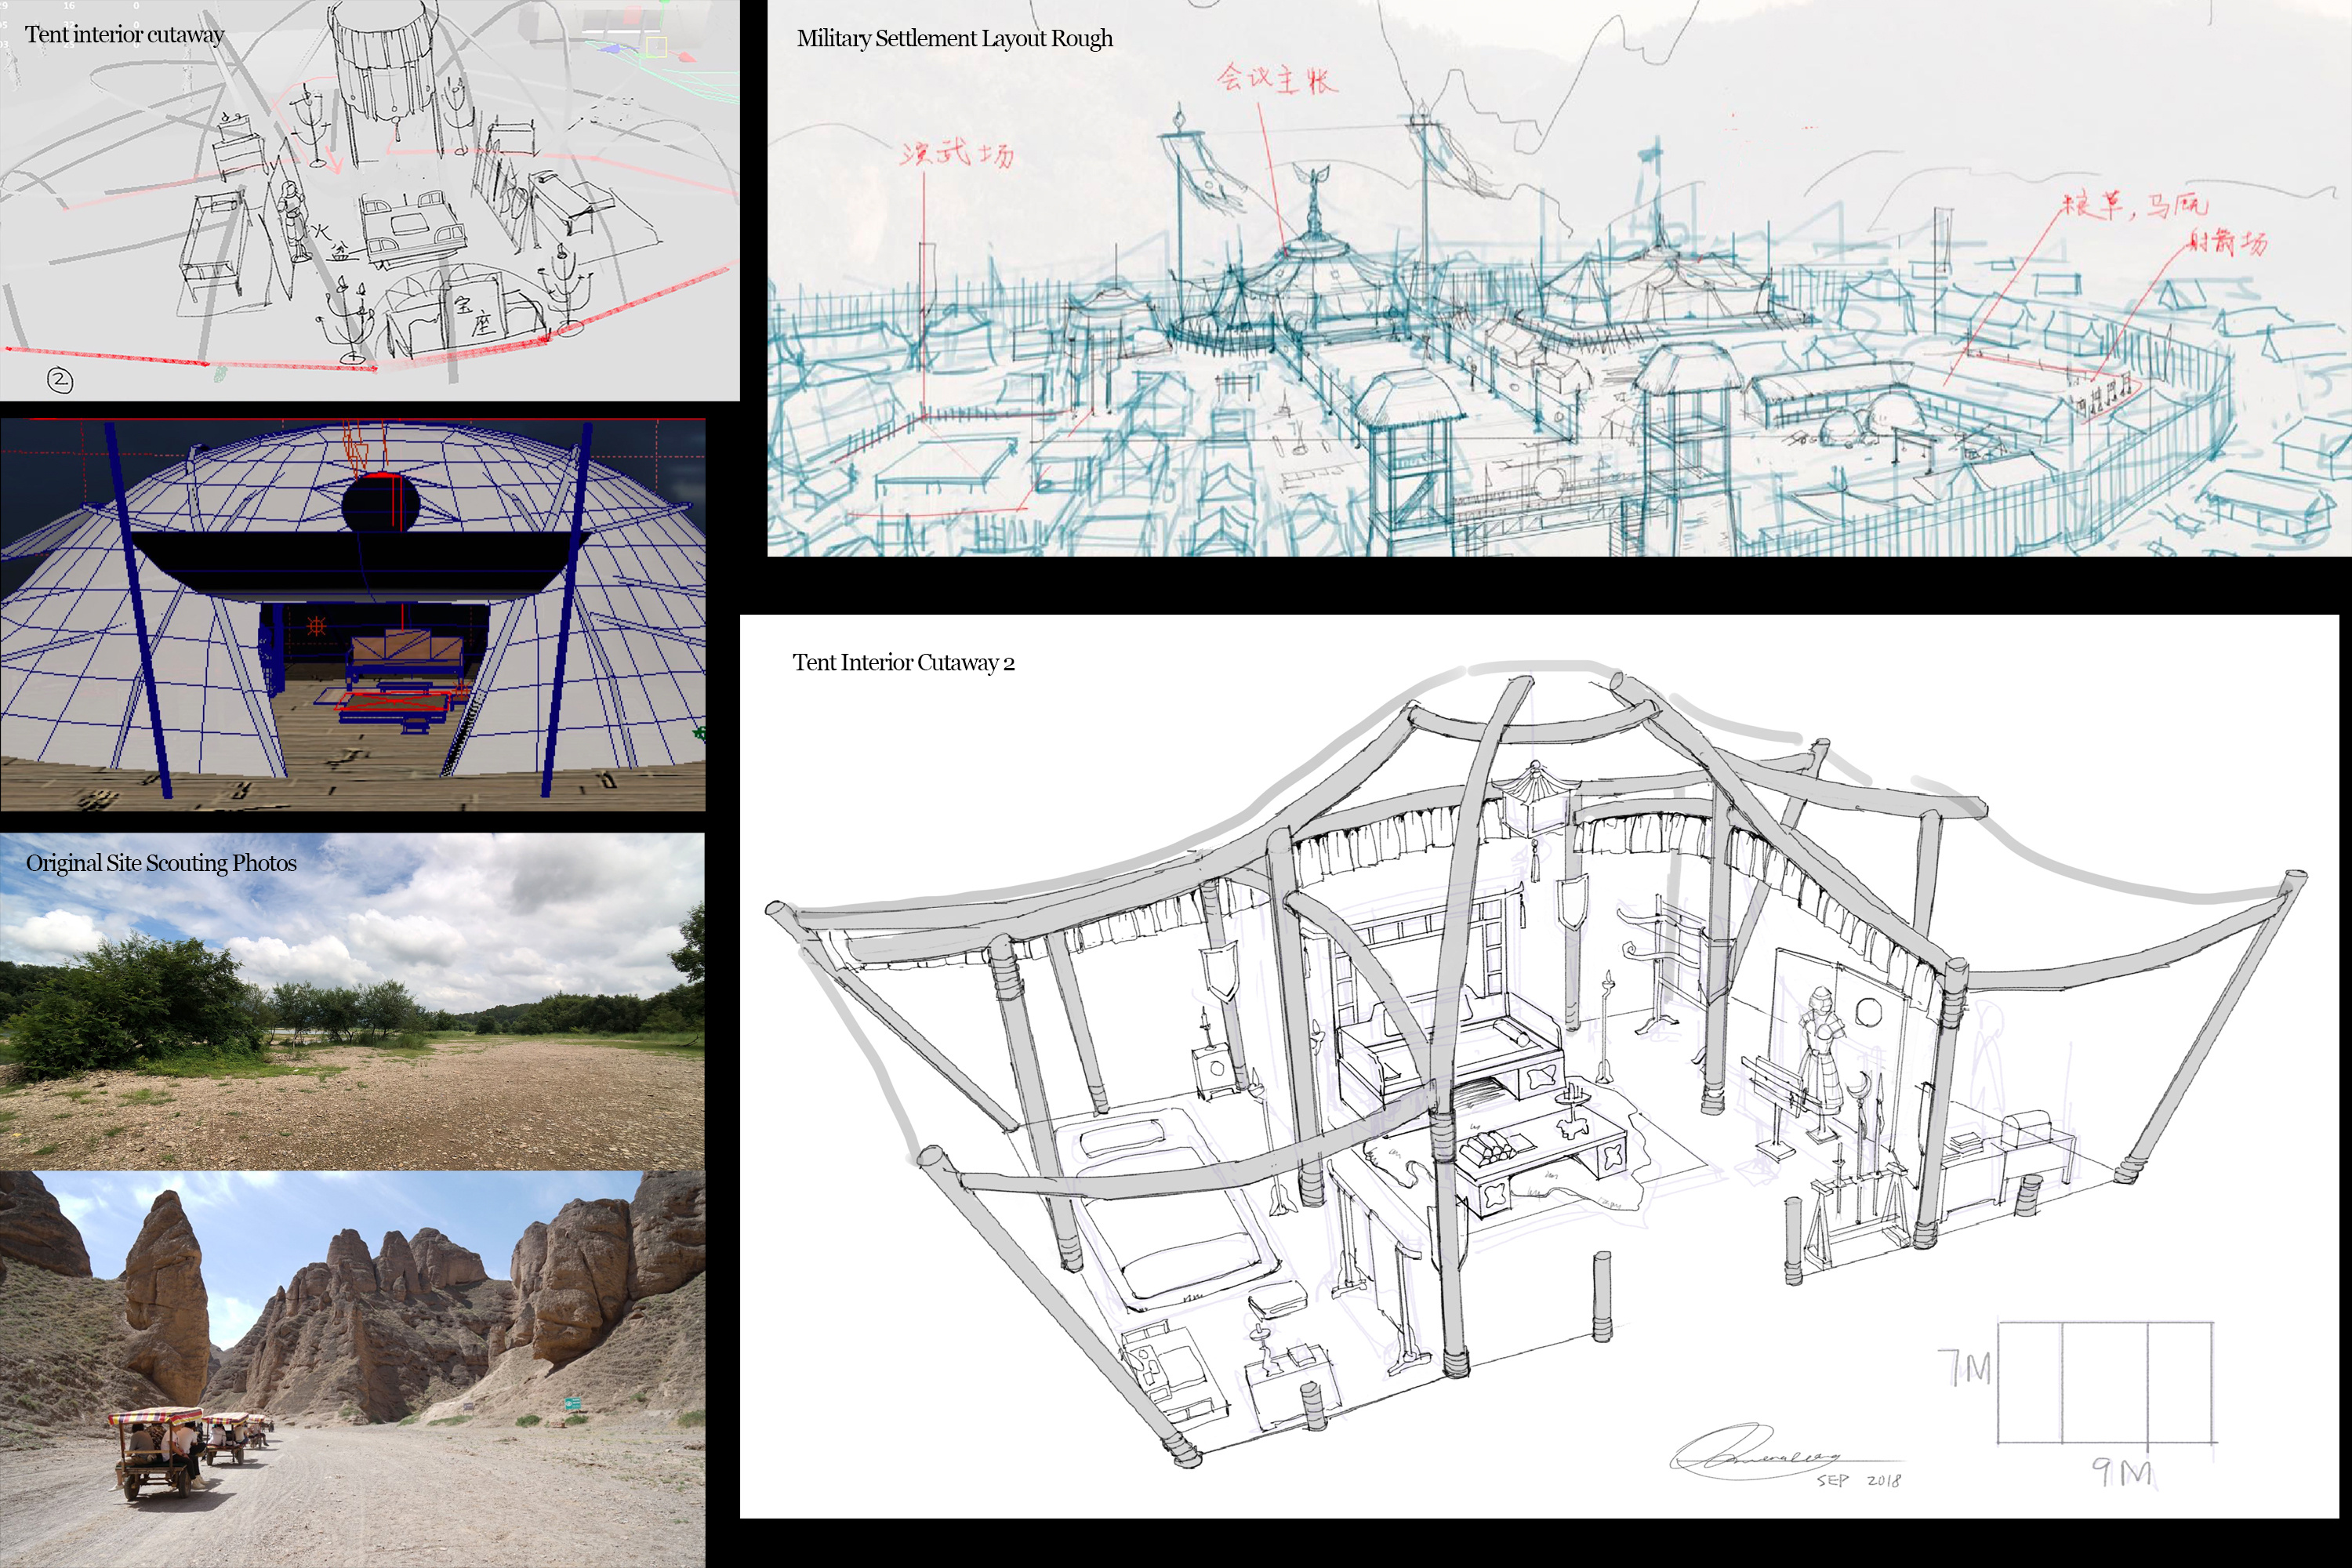
Task: Click the '9M' dimension label
Action: click(2122, 1473)
